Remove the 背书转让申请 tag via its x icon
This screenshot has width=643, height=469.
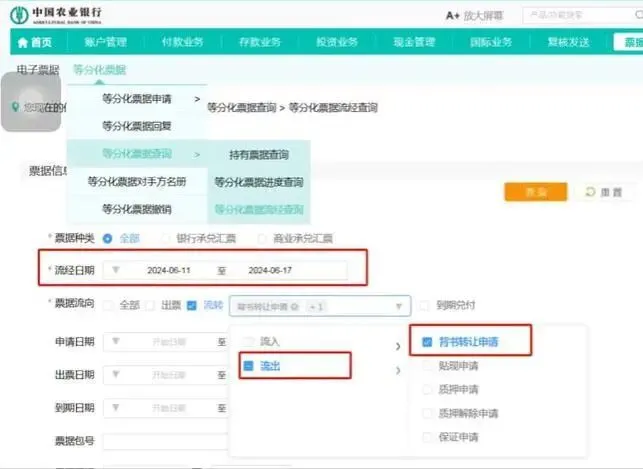[x=294, y=307]
